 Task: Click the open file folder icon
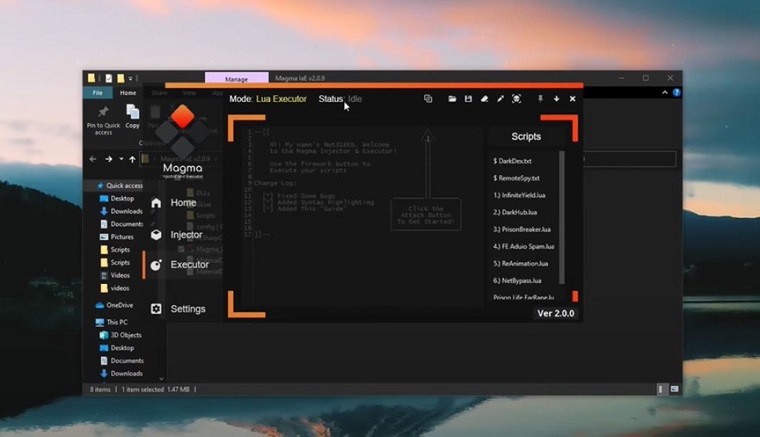(452, 99)
